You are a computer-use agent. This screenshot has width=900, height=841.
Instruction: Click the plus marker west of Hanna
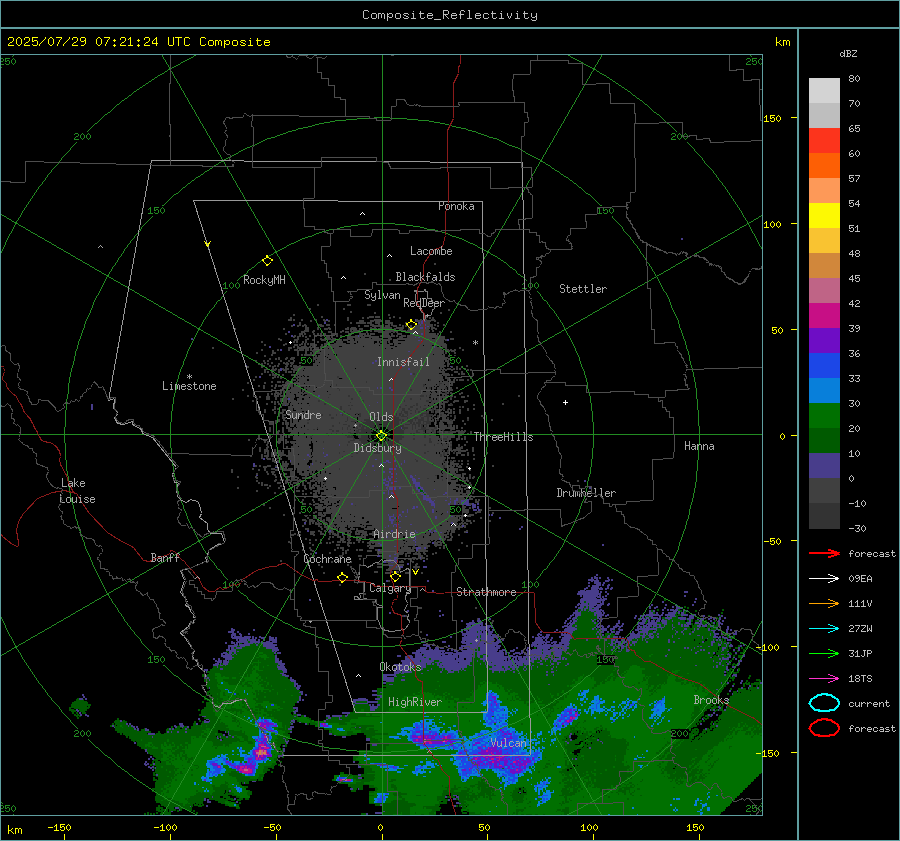click(565, 402)
